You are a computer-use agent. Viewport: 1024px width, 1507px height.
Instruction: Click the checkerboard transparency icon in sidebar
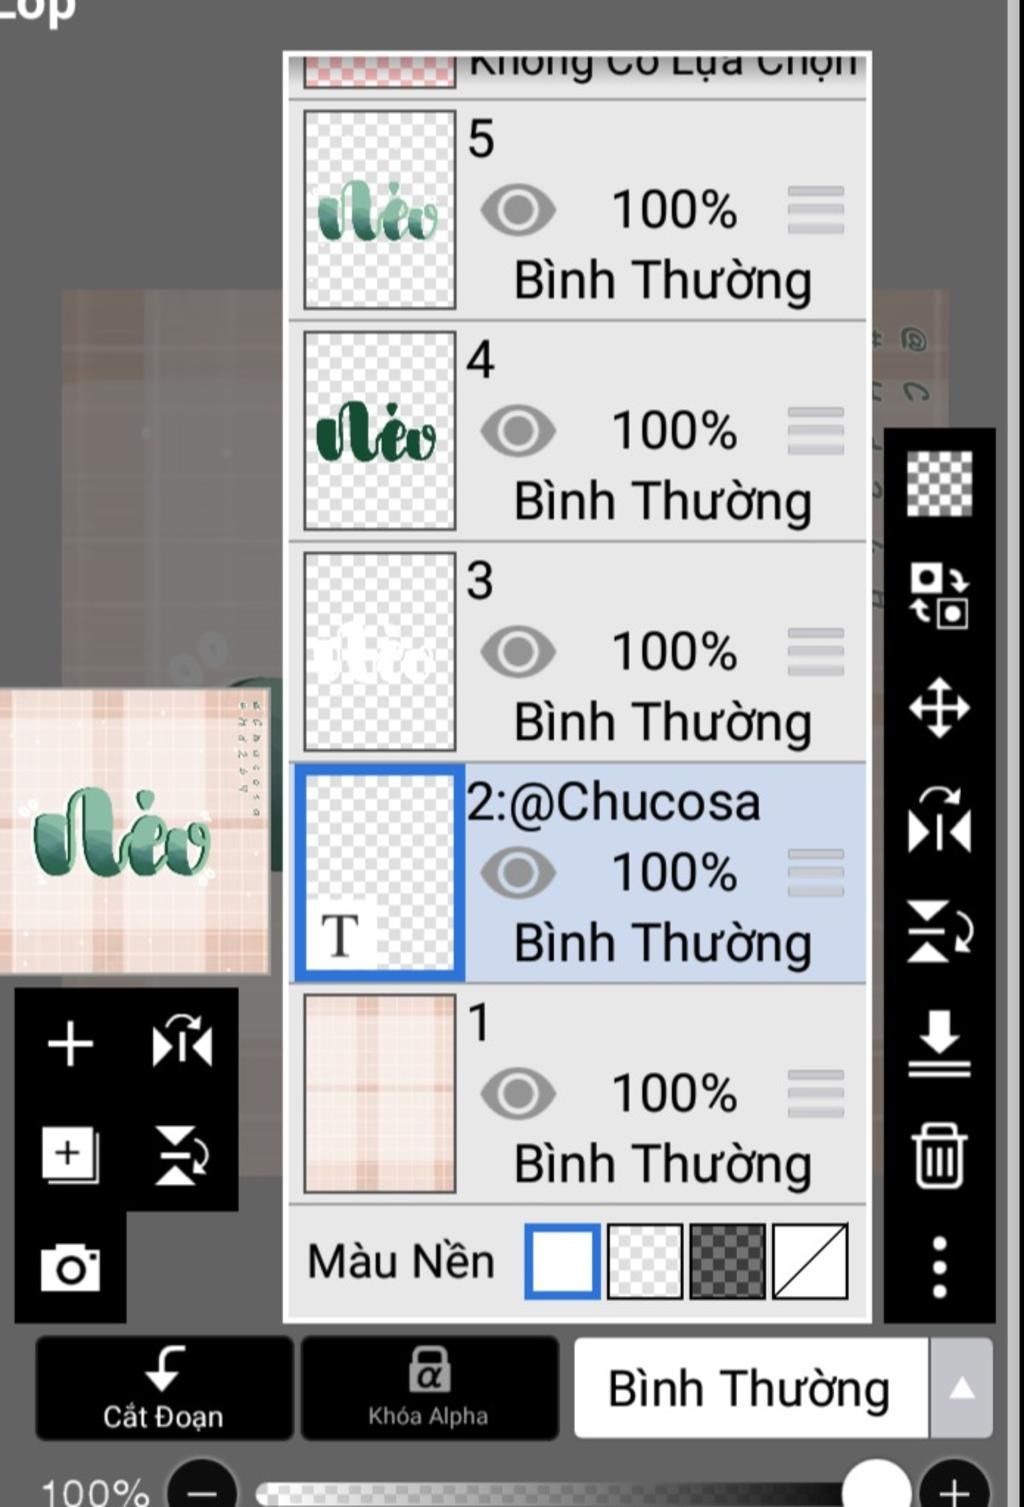tap(939, 484)
